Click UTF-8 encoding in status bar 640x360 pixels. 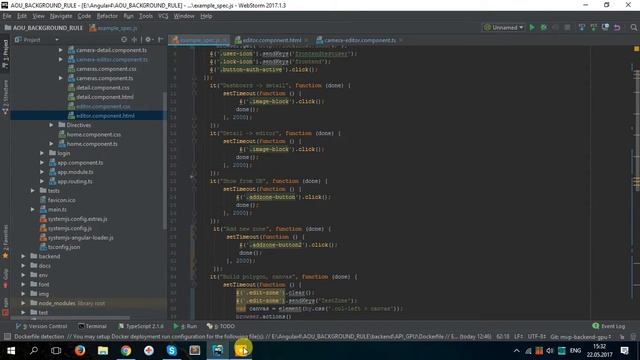(x=536, y=337)
